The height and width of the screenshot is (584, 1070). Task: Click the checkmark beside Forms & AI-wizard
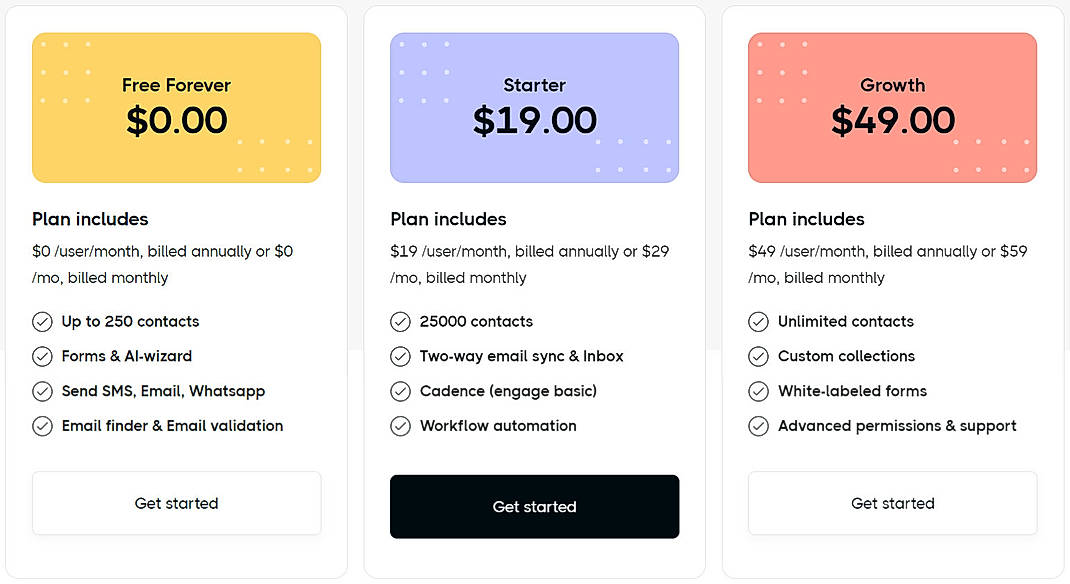[x=42, y=356]
